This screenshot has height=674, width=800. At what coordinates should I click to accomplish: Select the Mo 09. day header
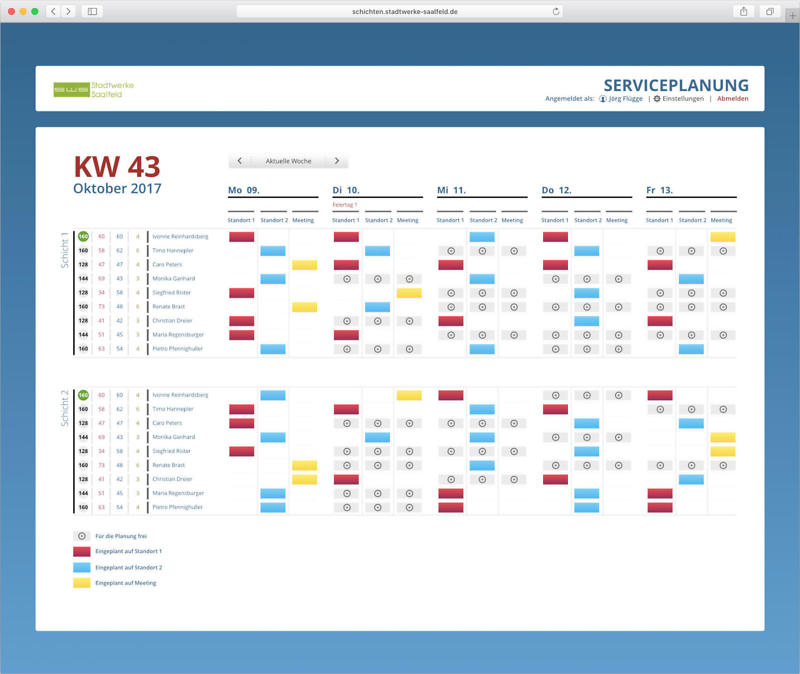244,190
